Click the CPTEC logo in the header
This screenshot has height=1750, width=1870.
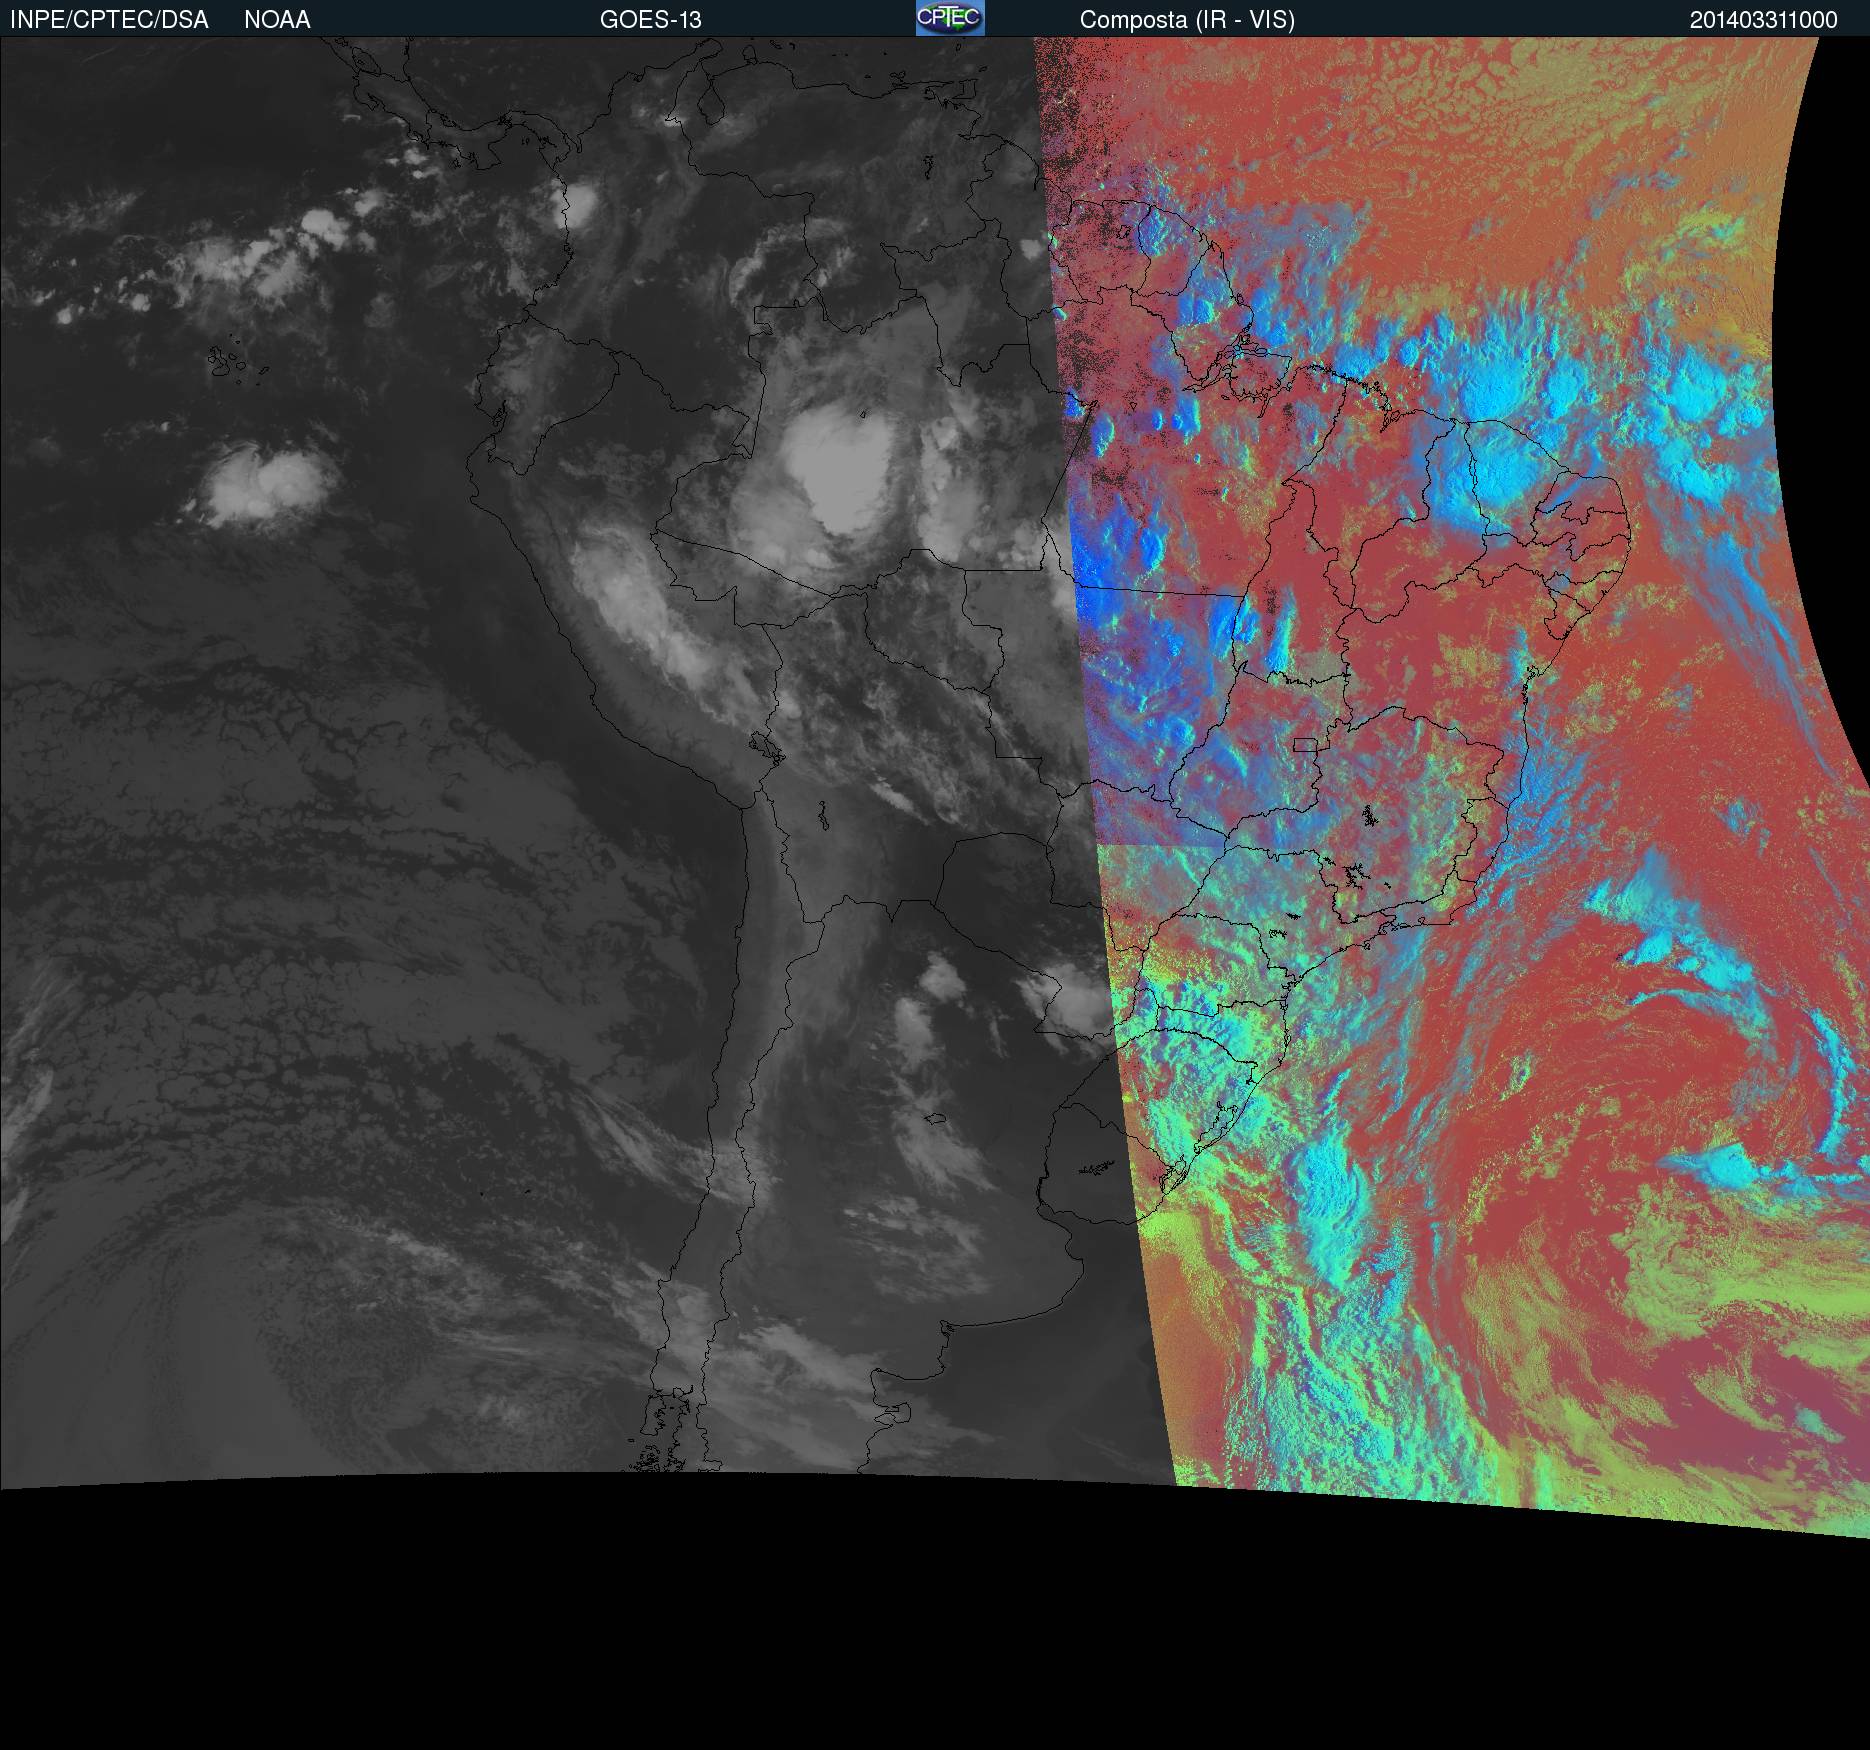(x=950, y=18)
